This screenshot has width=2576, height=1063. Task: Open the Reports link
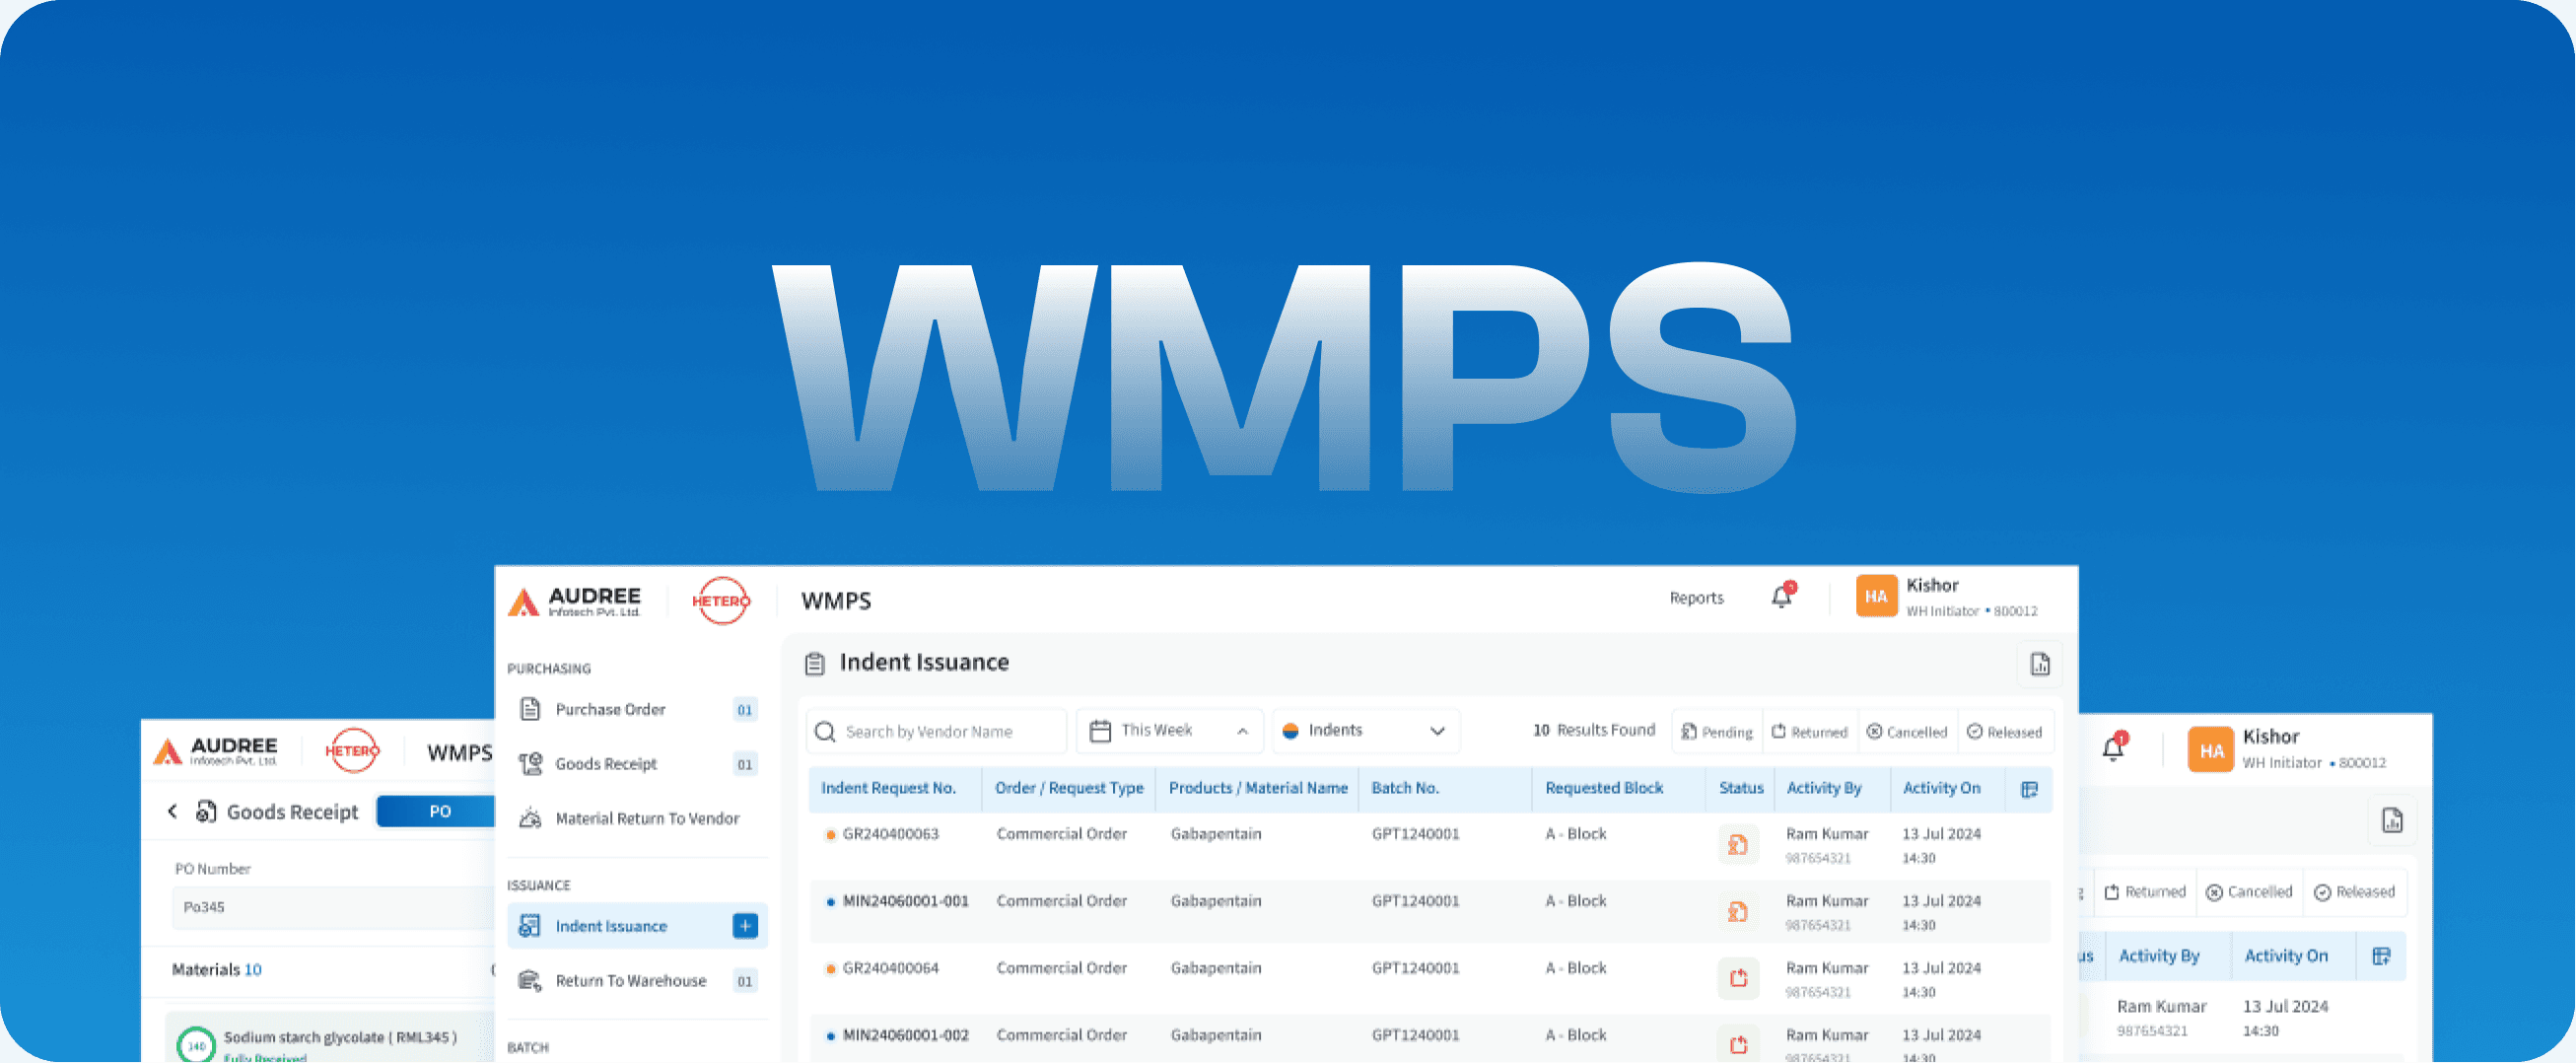pos(1697,598)
